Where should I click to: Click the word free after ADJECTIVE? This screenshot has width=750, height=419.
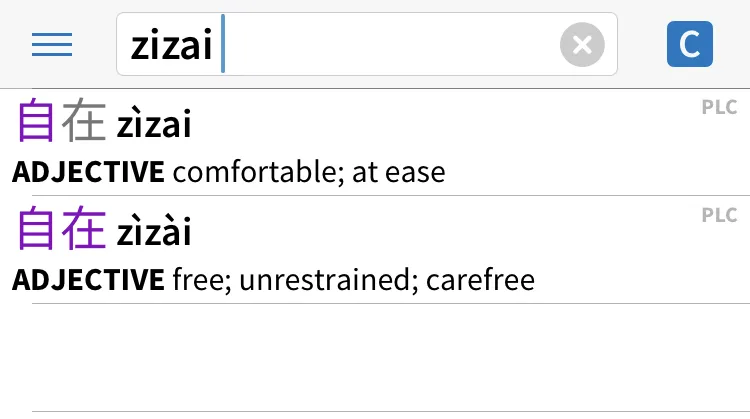[x=192, y=279]
